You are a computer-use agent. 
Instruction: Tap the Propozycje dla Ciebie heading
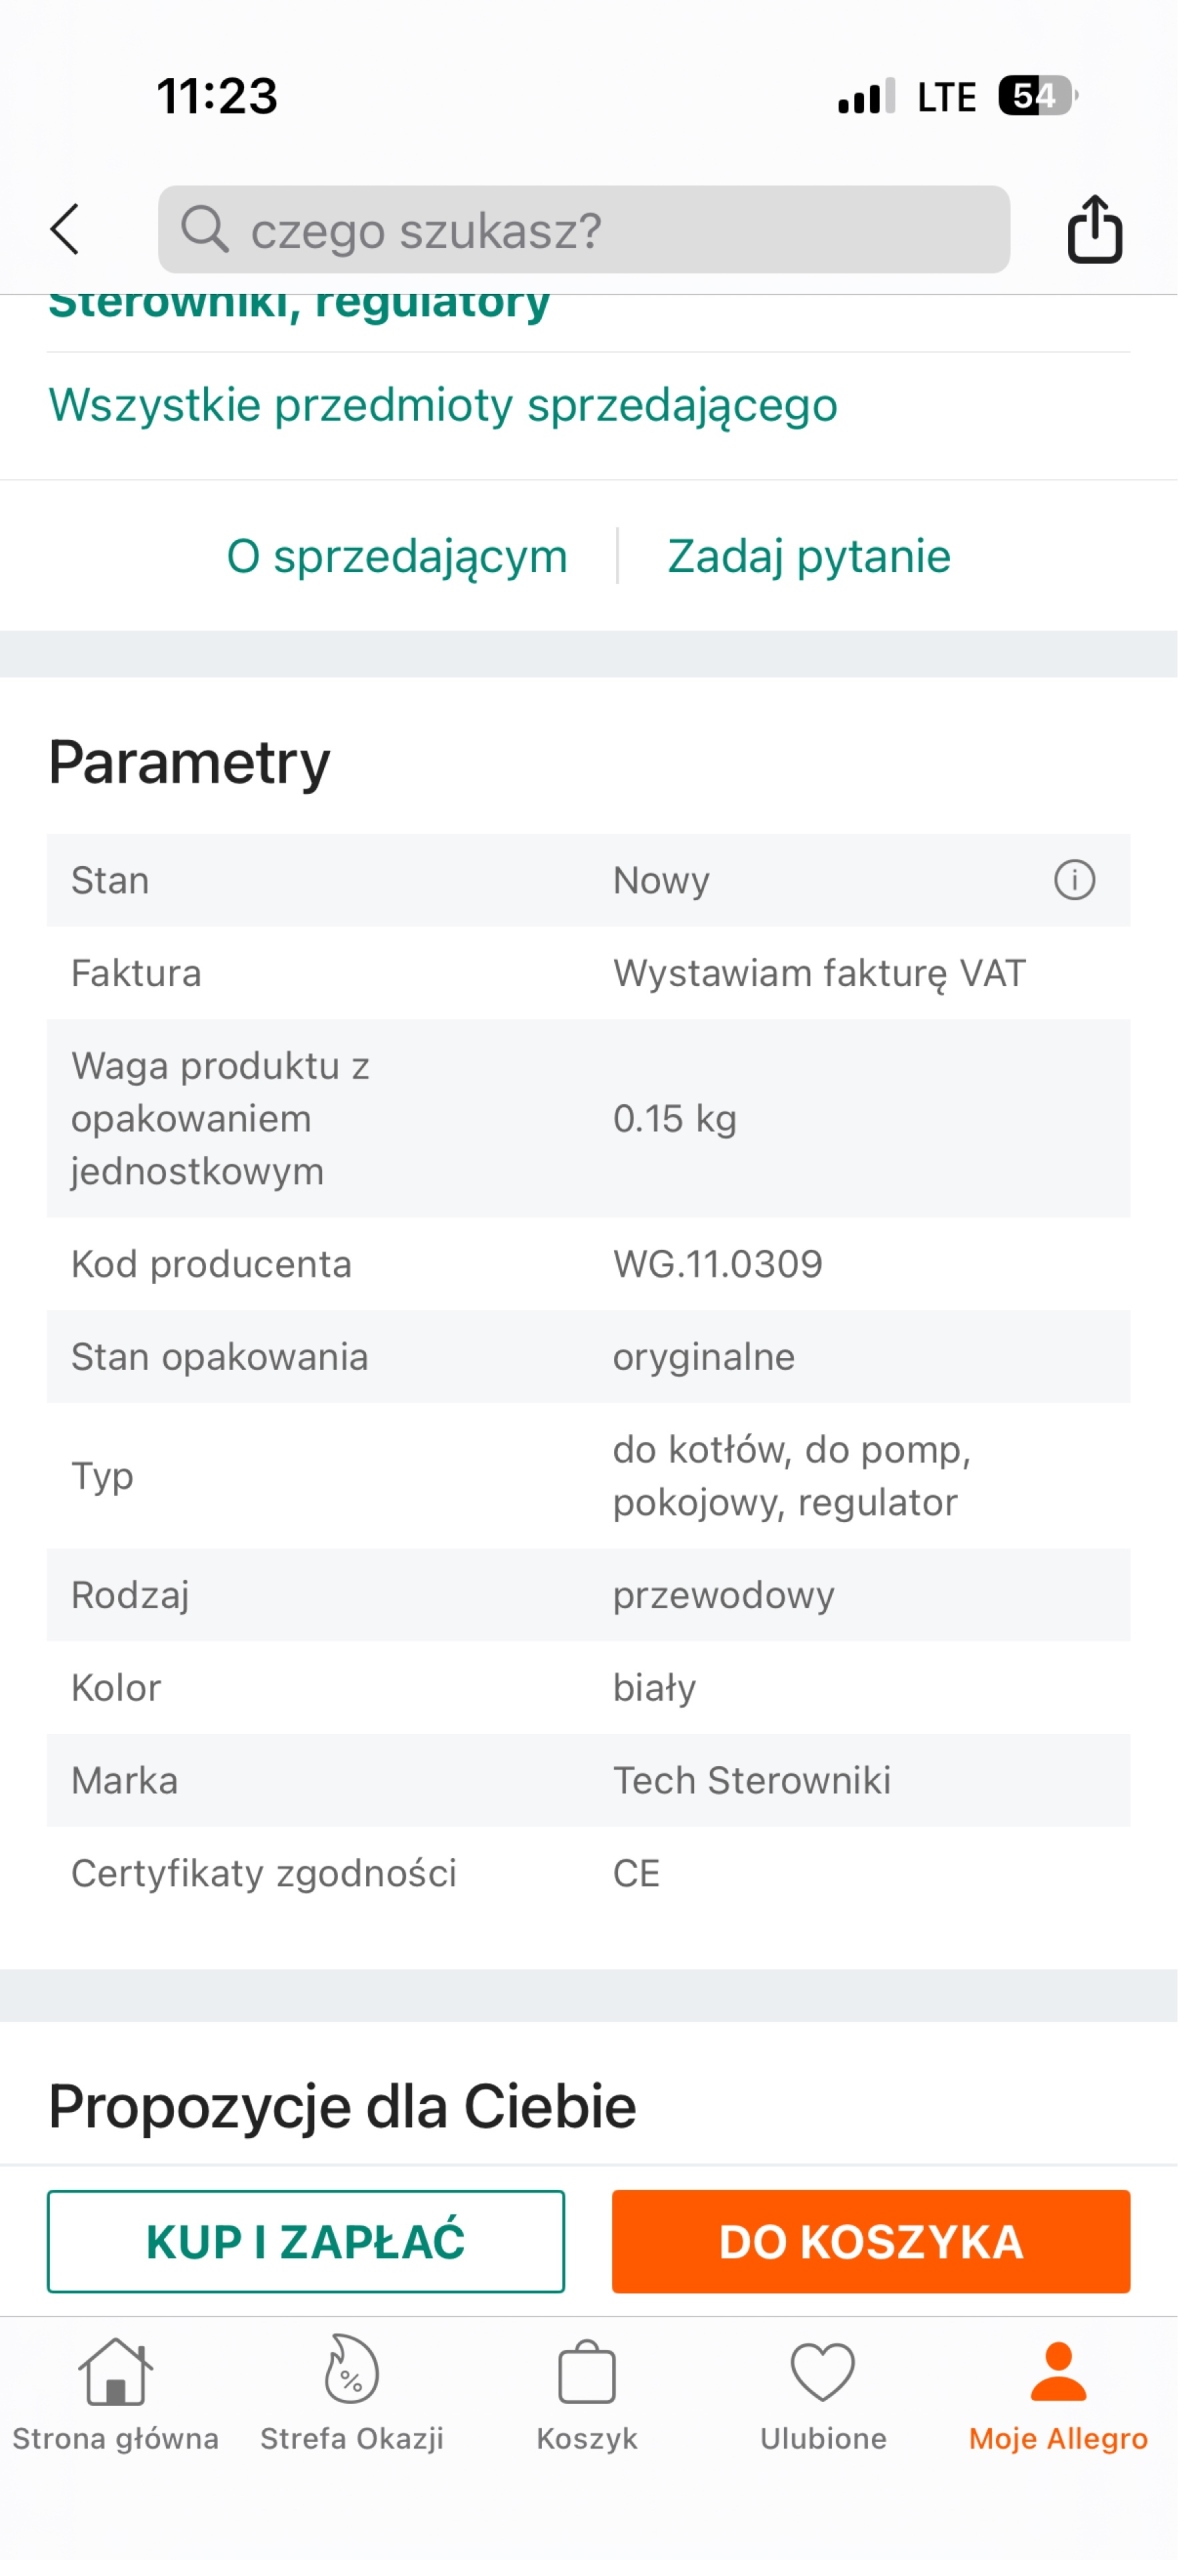click(x=342, y=2105)
